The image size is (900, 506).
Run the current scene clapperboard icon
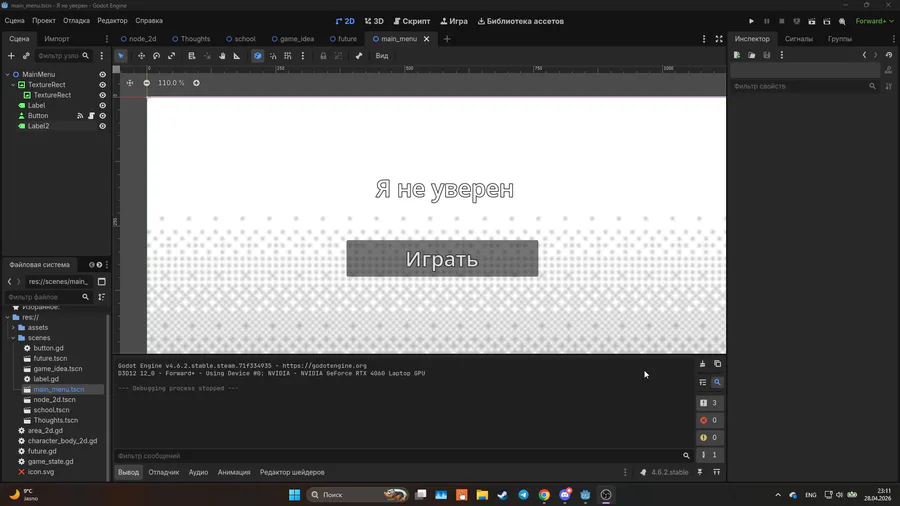pyautogui.click(x=812, y=21)
